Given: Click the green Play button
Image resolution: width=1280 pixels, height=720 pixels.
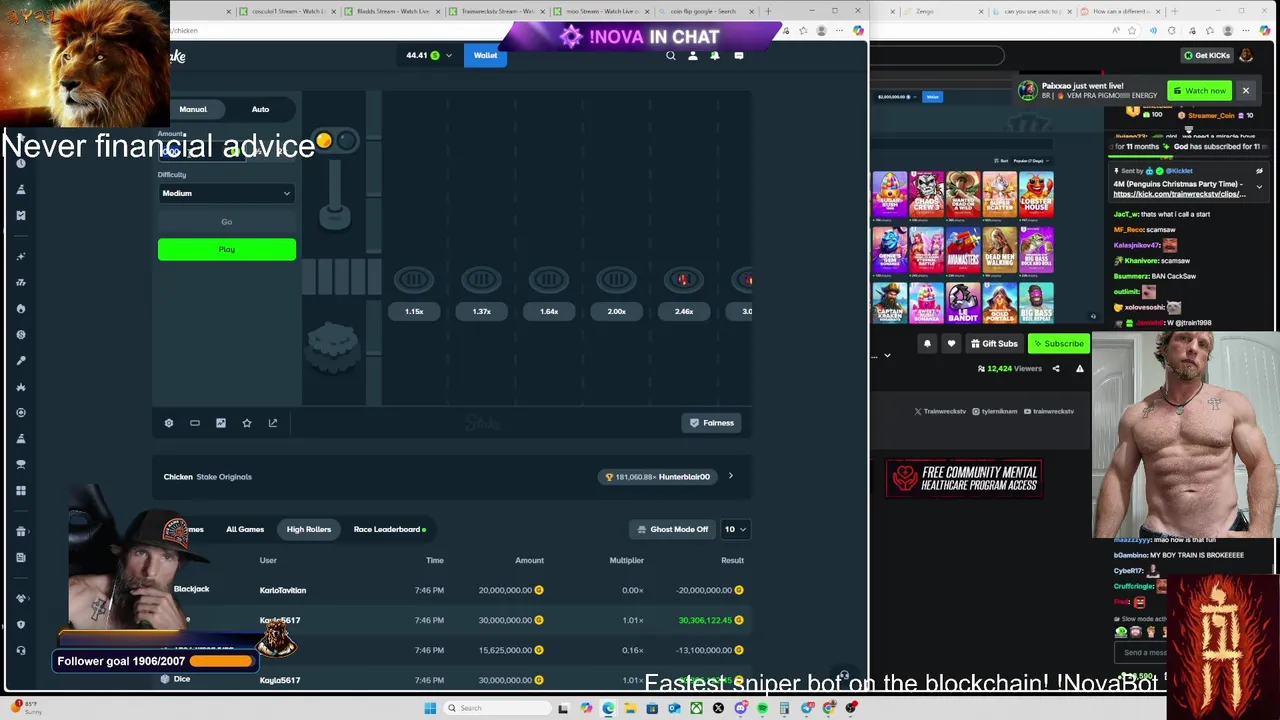Looking at the screenshot, I should pos(227,249).
